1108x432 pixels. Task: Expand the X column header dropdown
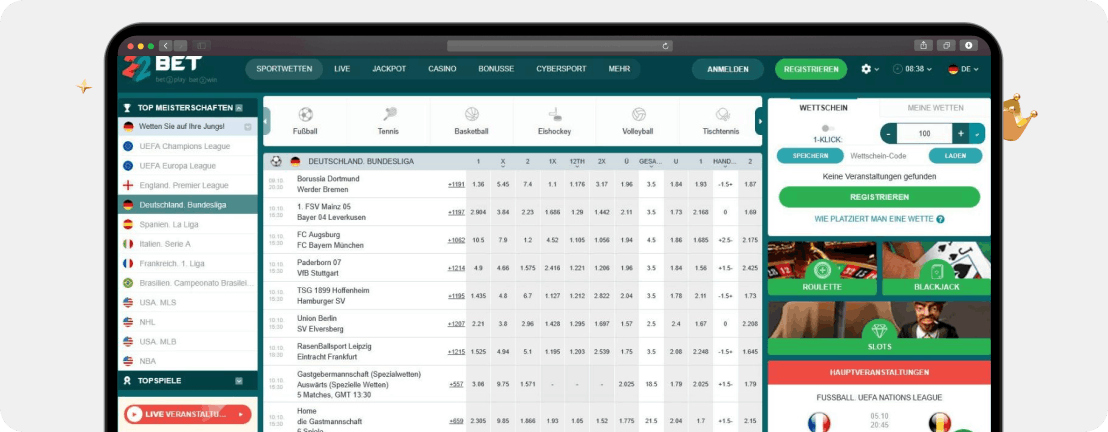pos(503,167)
